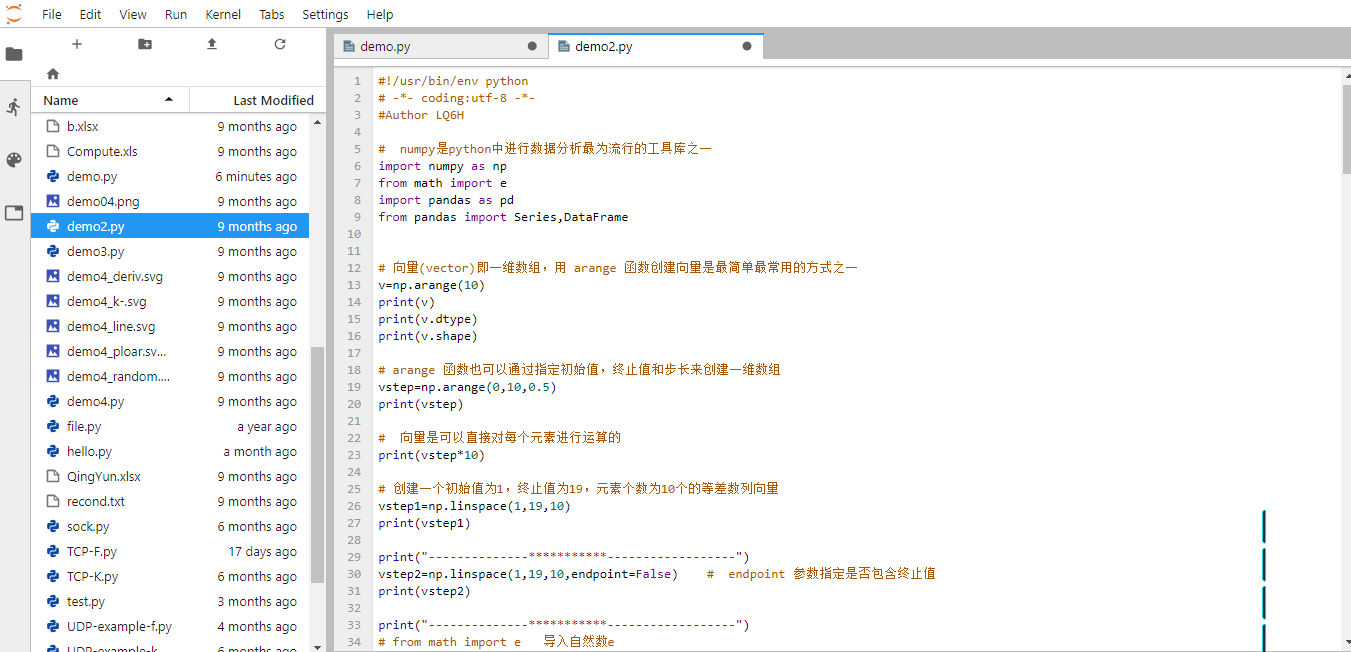Select demo4_k-.svg in file list
Image resolution: width=1351 pixels, height=652 pixels.
(170, 301)
